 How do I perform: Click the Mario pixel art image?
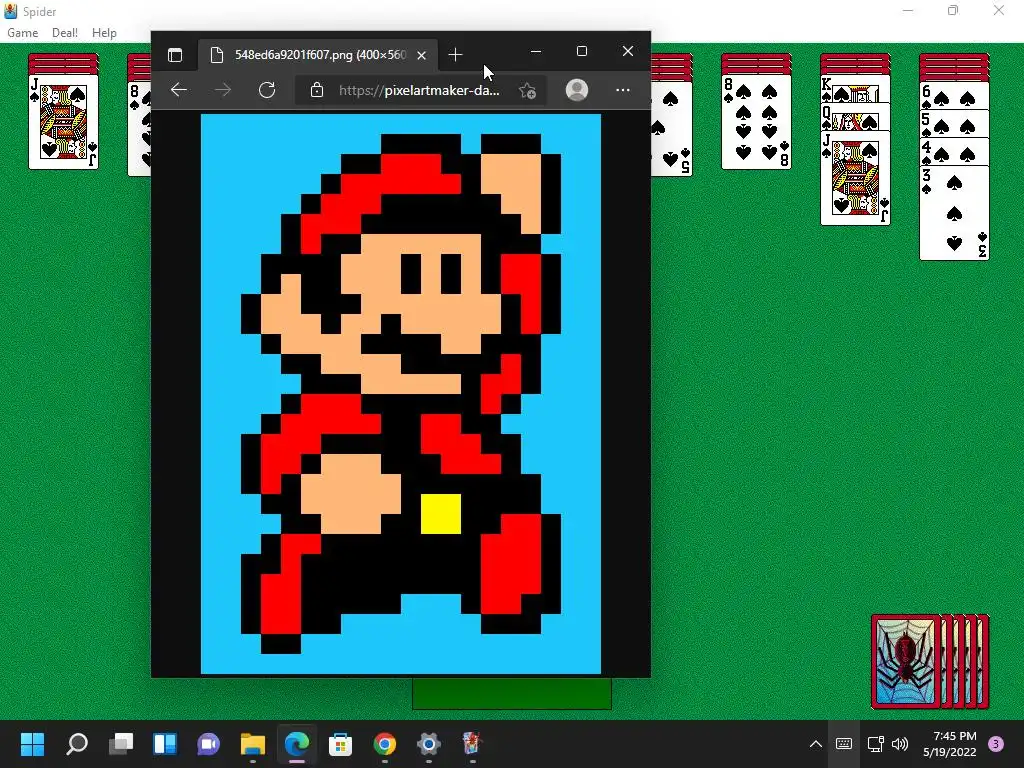click(x=400, y=394)
